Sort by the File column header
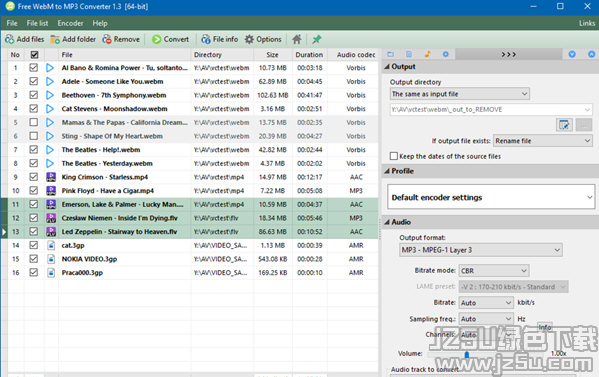 tap(124, 55)
